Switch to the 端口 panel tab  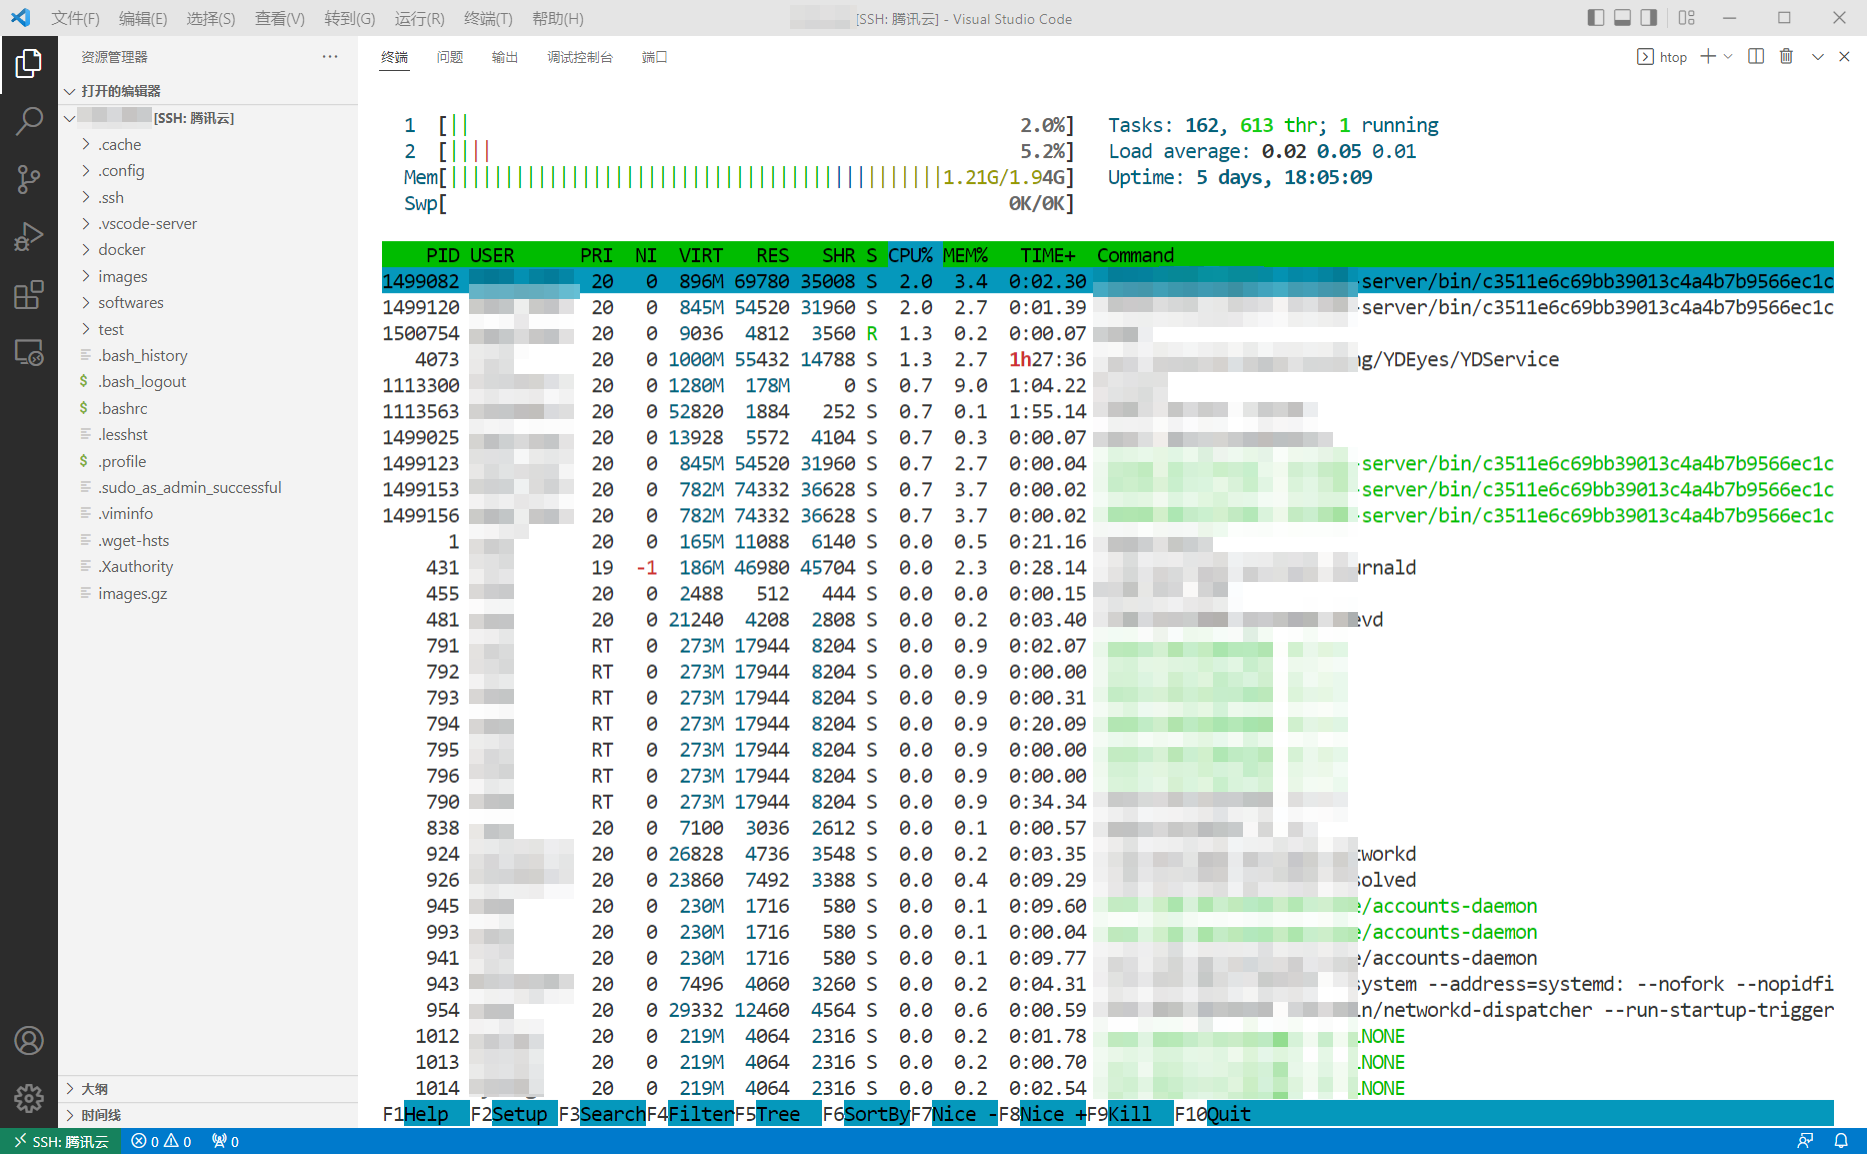655,57
